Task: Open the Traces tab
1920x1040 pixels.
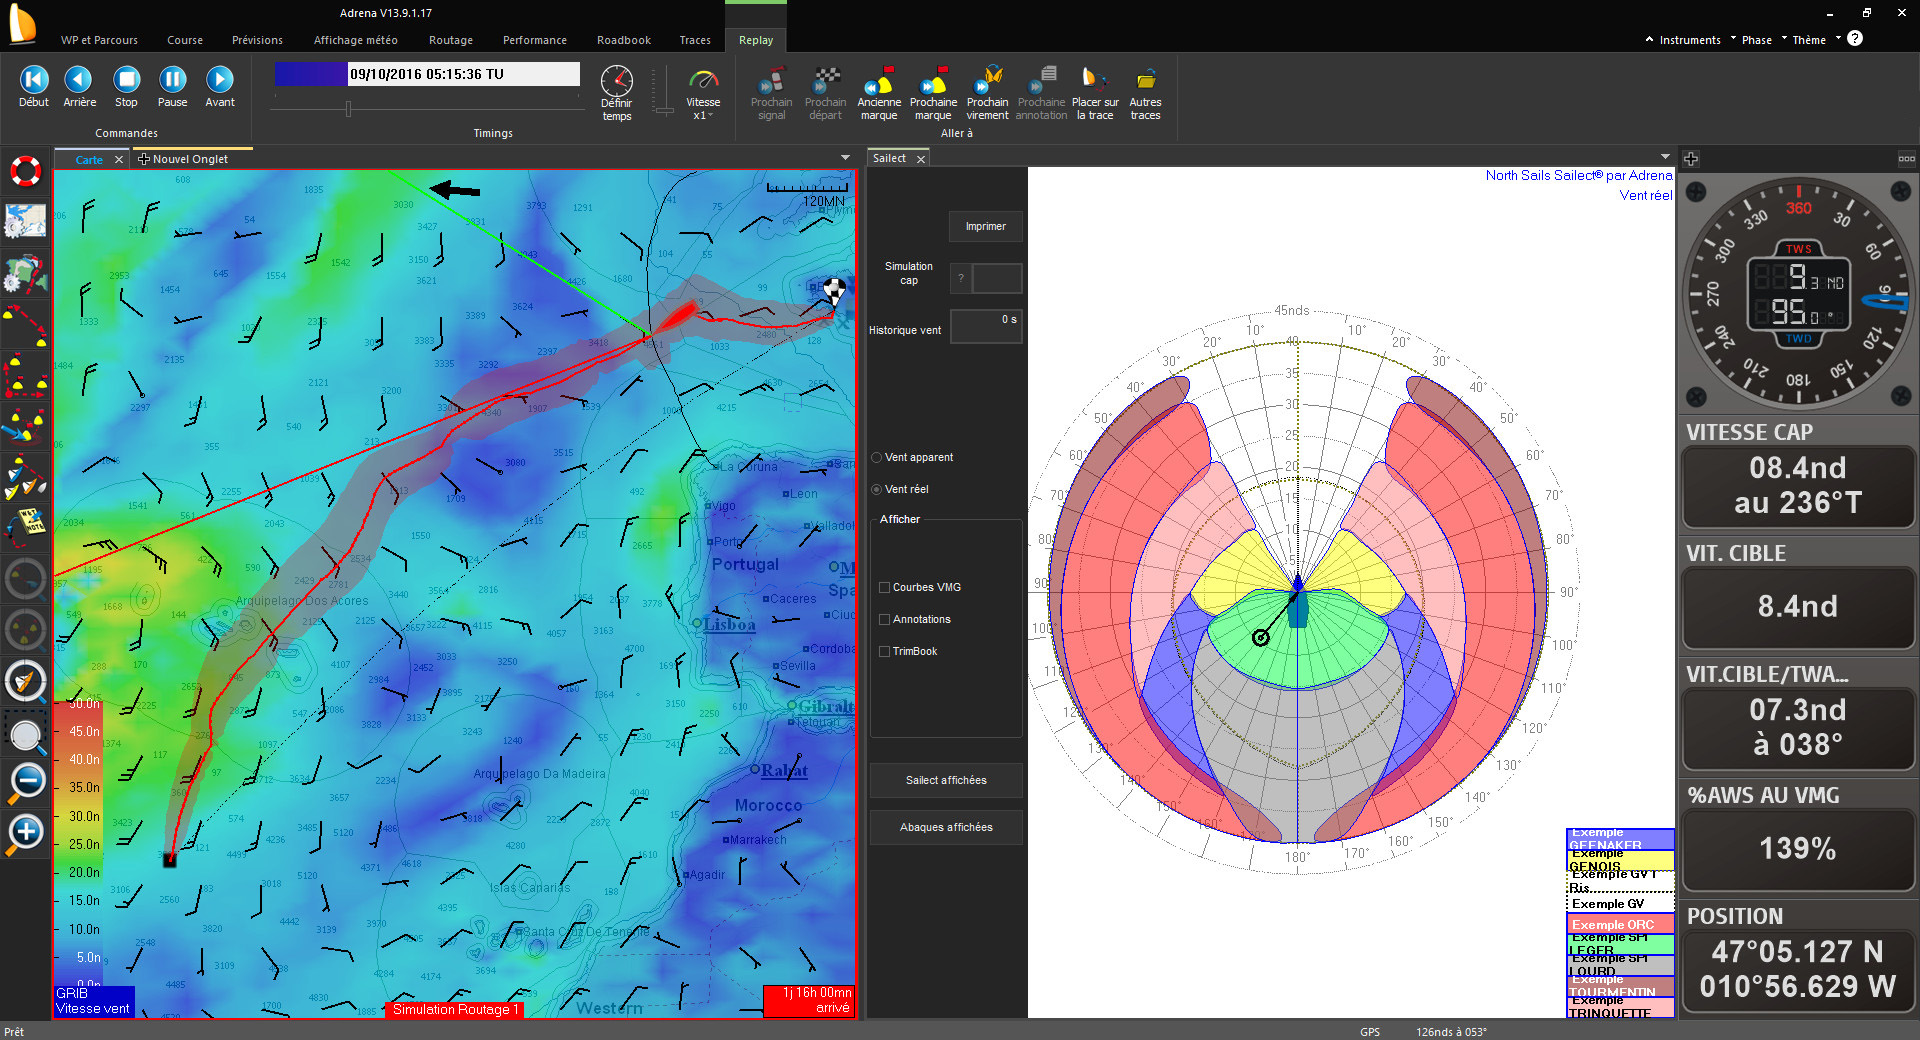Action: (695, 40)
